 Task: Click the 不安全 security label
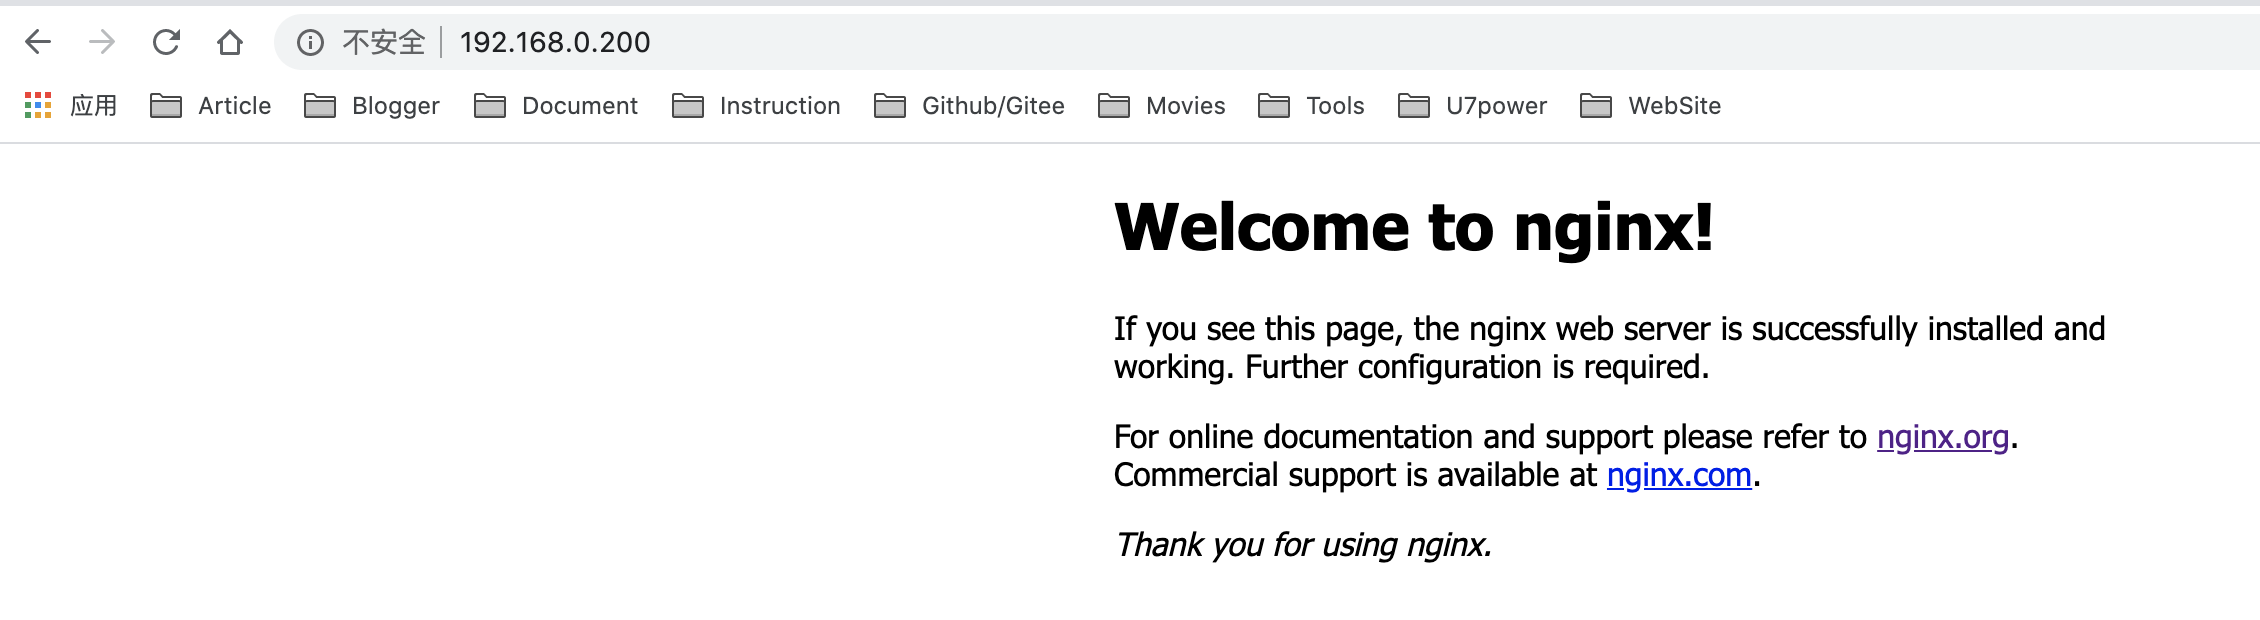click(x=384, y=42)
